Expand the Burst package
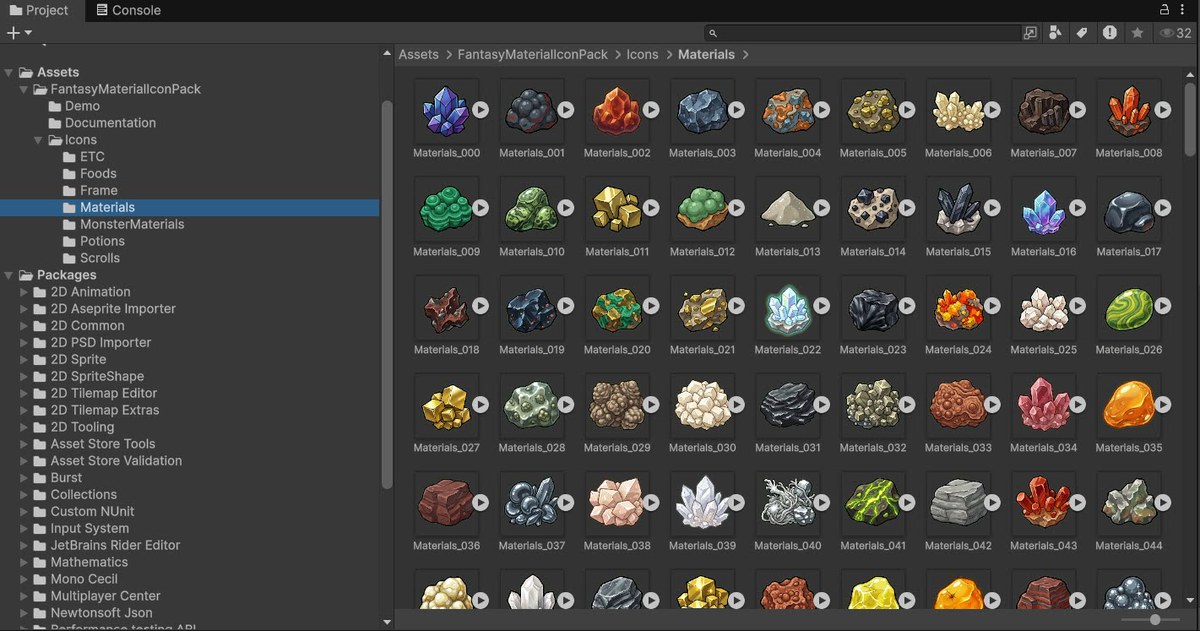This screenshot has width=1200, height=631. point(24,478)
